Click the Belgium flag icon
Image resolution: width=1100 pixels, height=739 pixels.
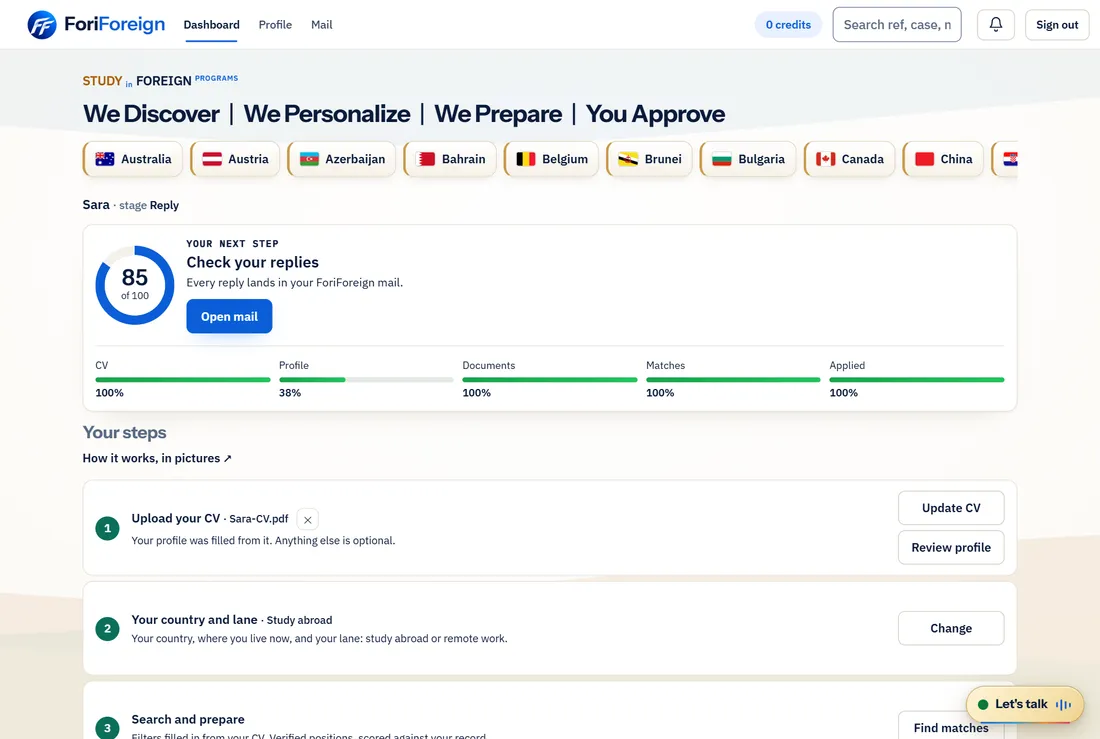[525, 159]
